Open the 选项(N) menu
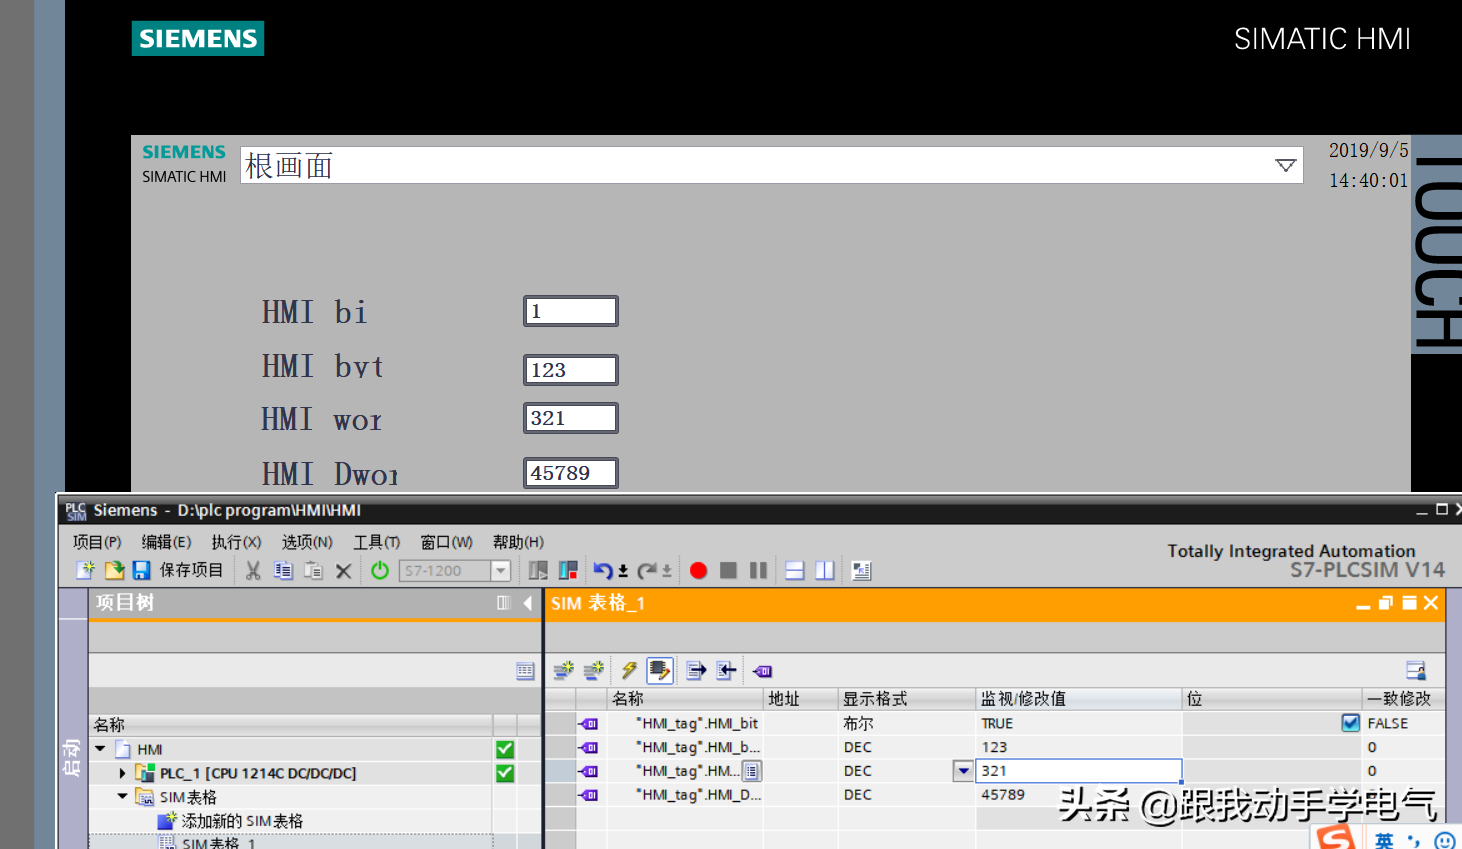The height and width of the screenshot is (849, 1462). pos(306,542)
